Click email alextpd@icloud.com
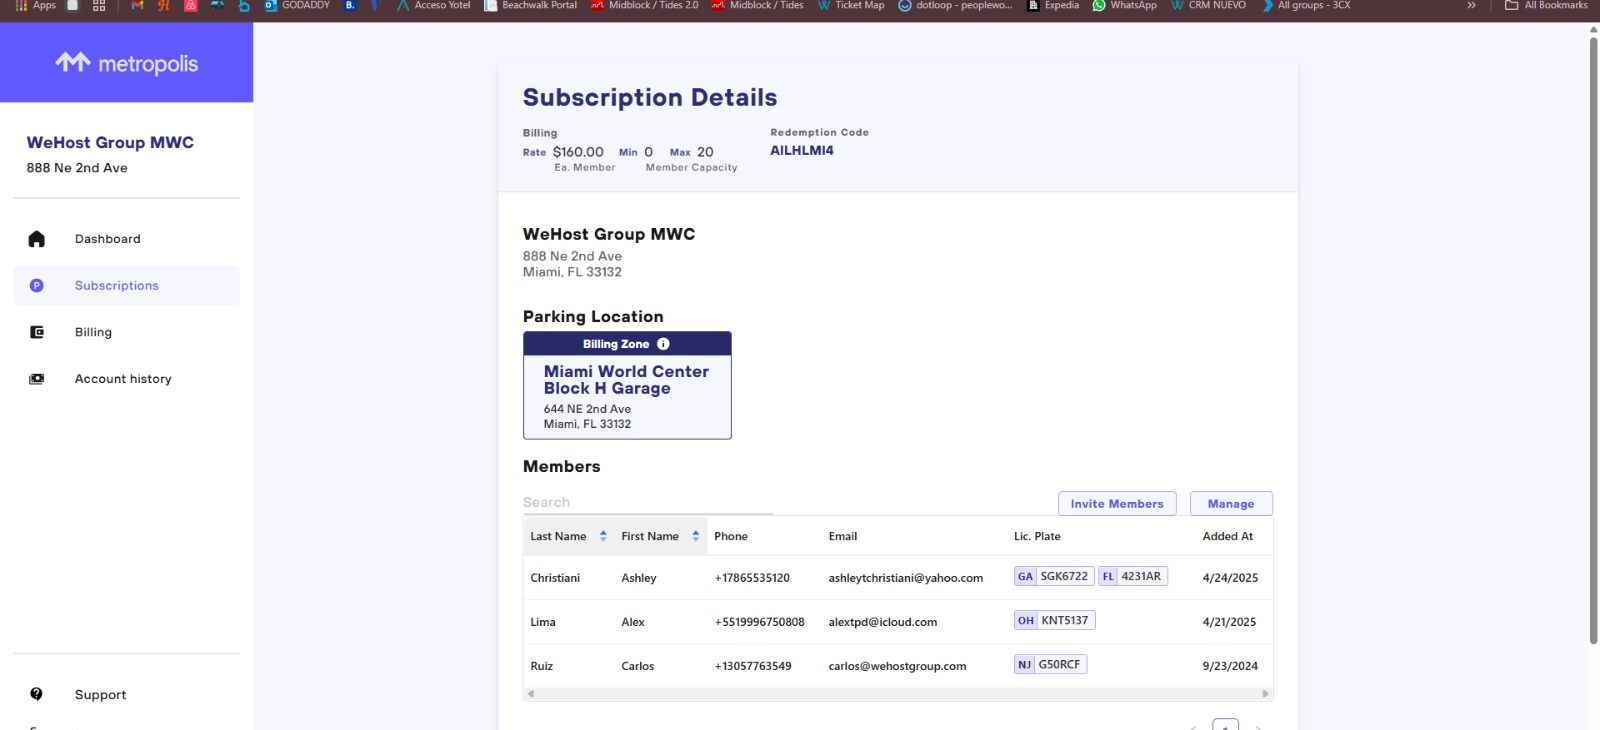Image resolution: width=1600 pixels, height=730 pixels. (882, 622)
